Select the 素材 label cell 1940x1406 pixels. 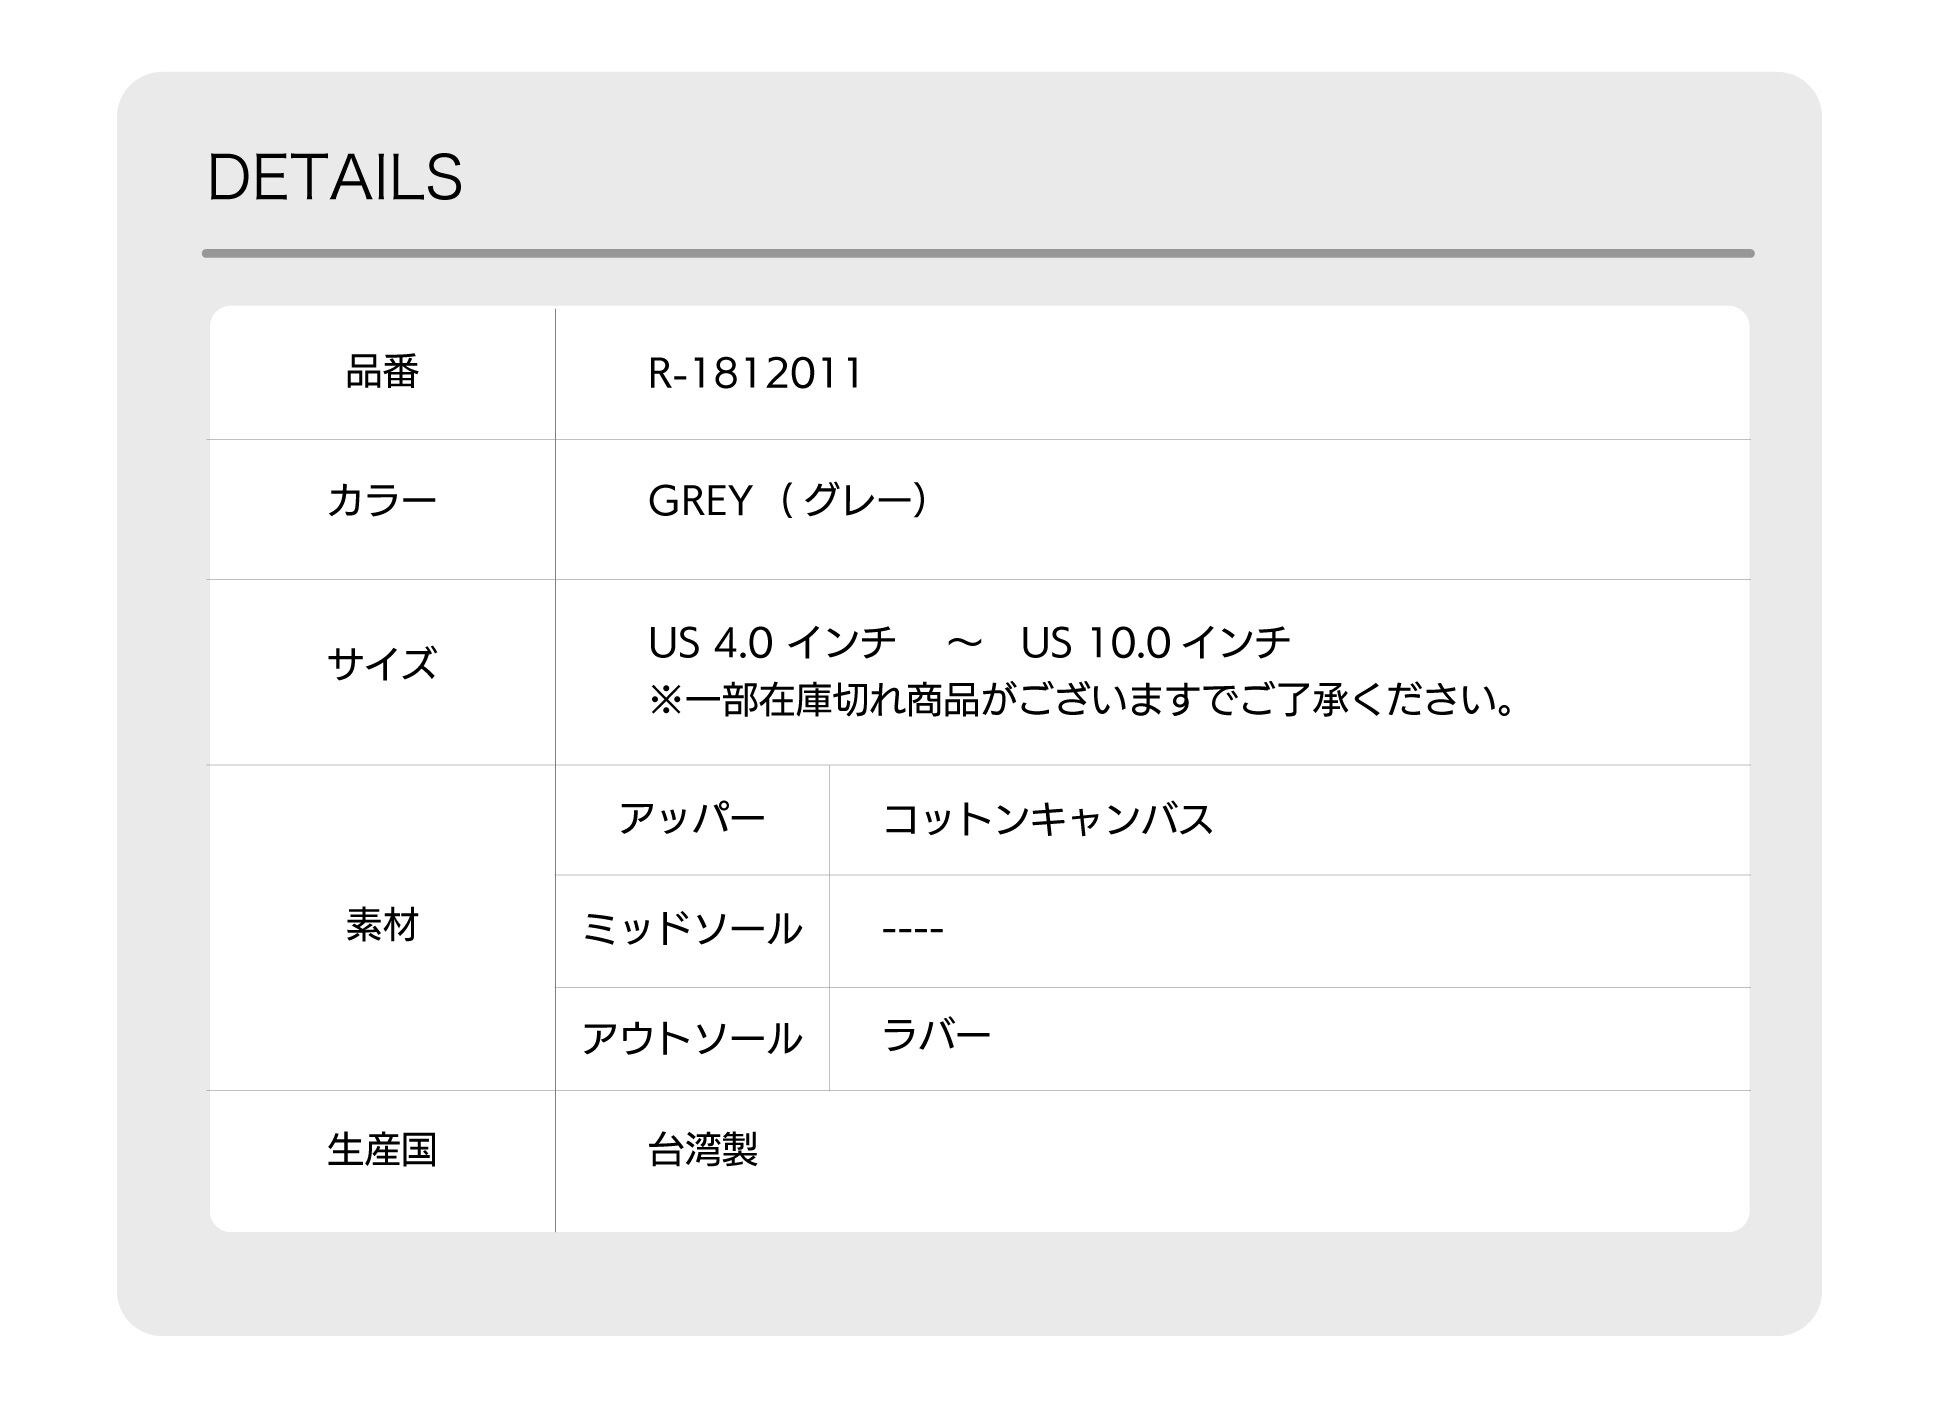click(x=382, y=928)
